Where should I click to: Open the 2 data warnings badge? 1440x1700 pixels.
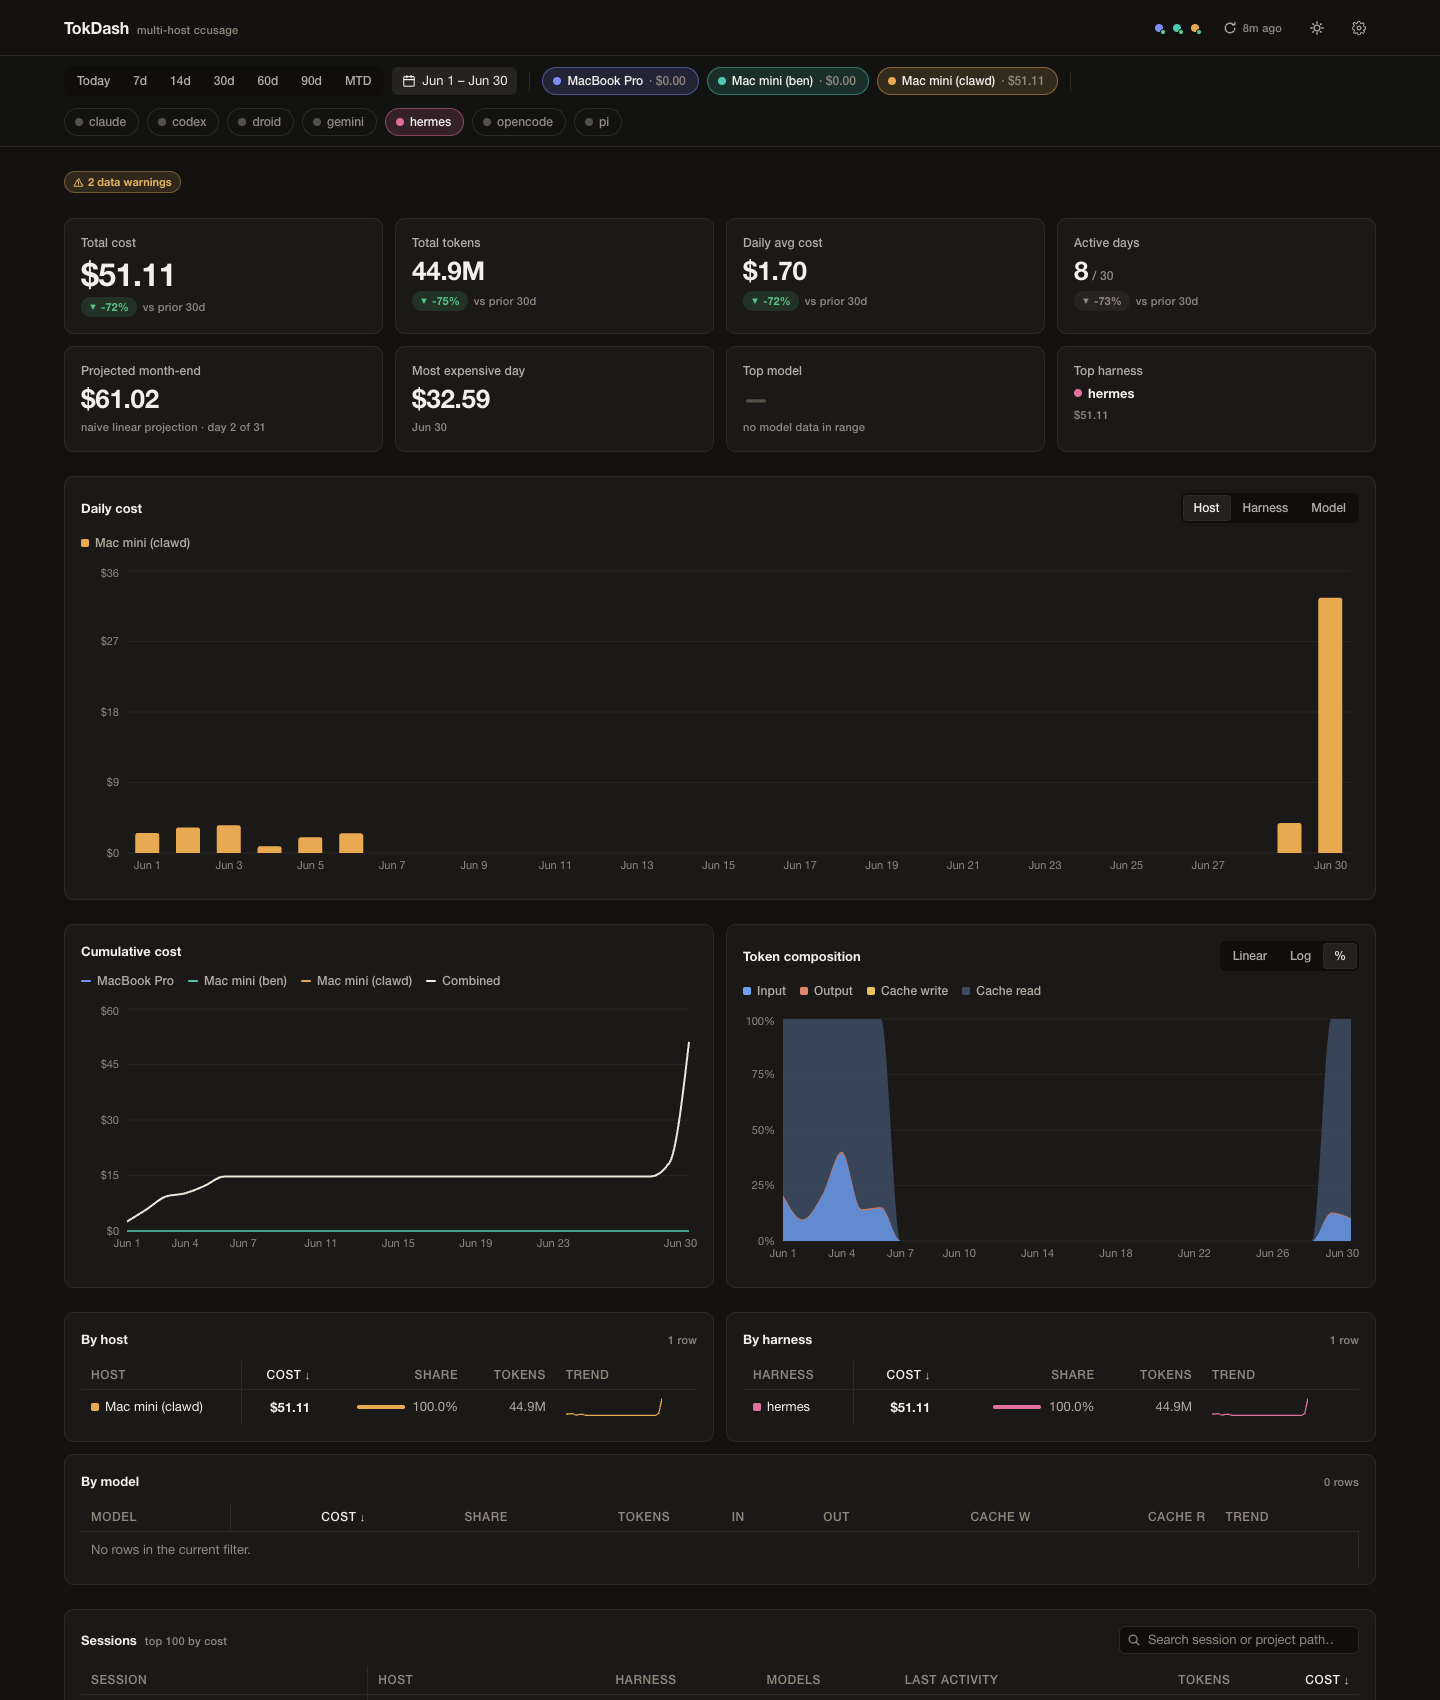pyautogui.click(x=122, y=182)
